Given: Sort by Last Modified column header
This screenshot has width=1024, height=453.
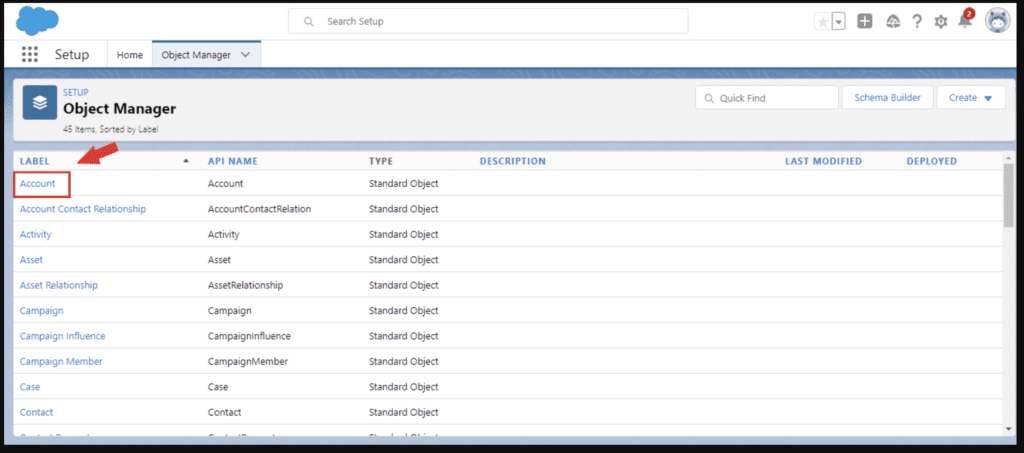Looking at the screenshot, I should point(823,161).
